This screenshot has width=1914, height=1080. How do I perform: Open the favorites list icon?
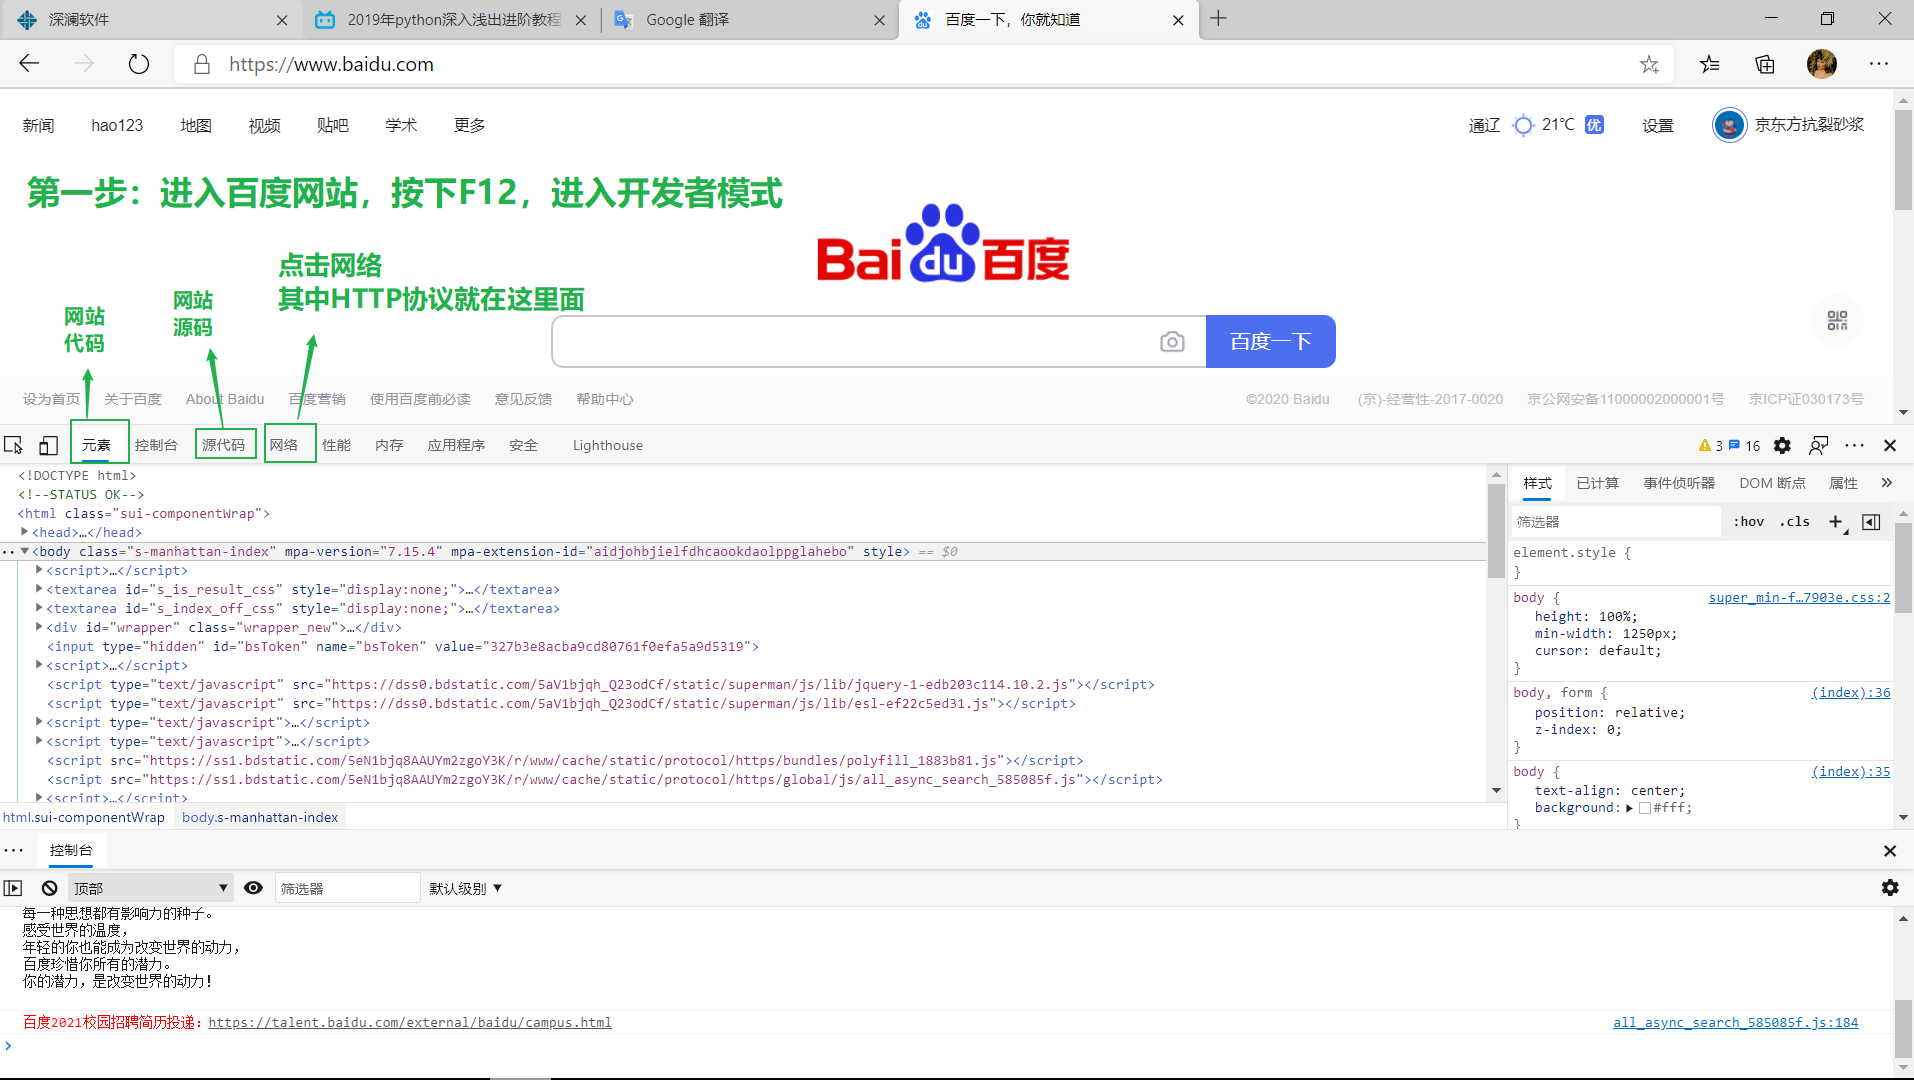tap(1709, 65)
